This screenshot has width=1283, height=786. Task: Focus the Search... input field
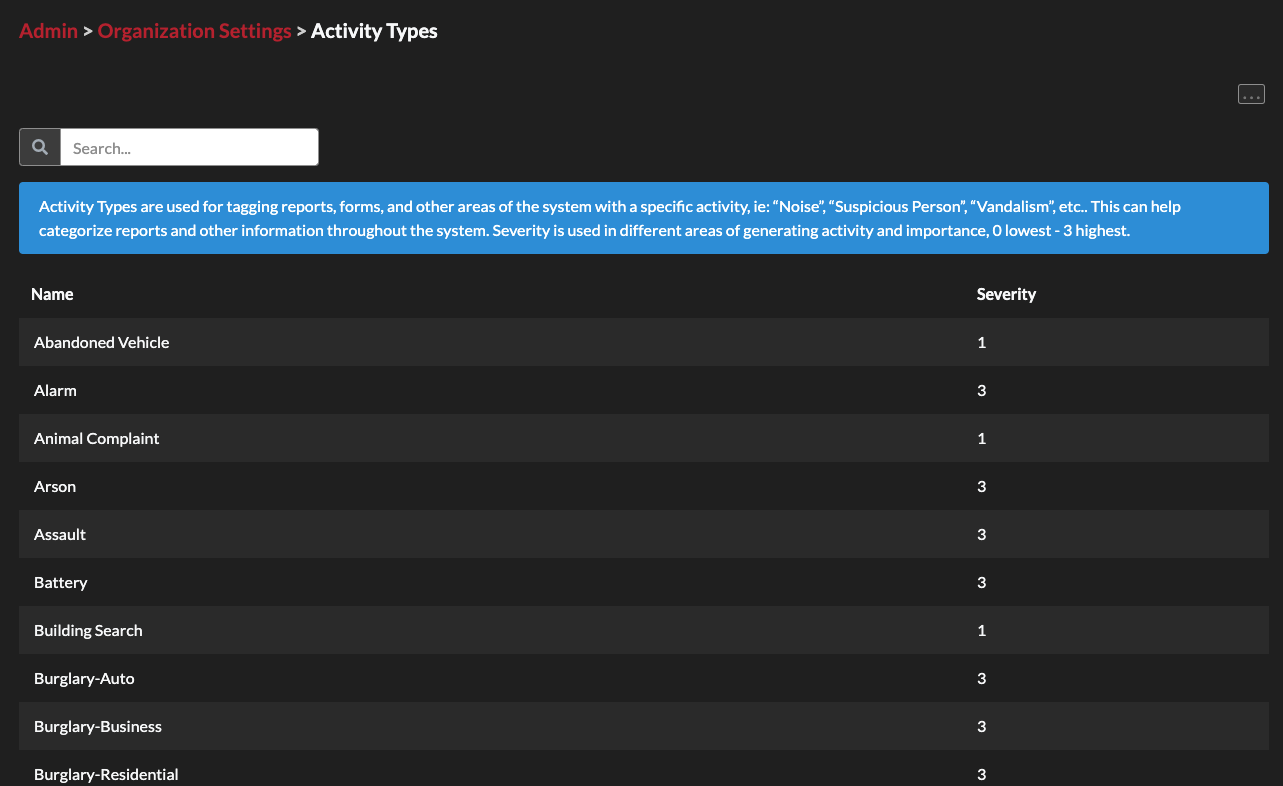click(190, 147)
